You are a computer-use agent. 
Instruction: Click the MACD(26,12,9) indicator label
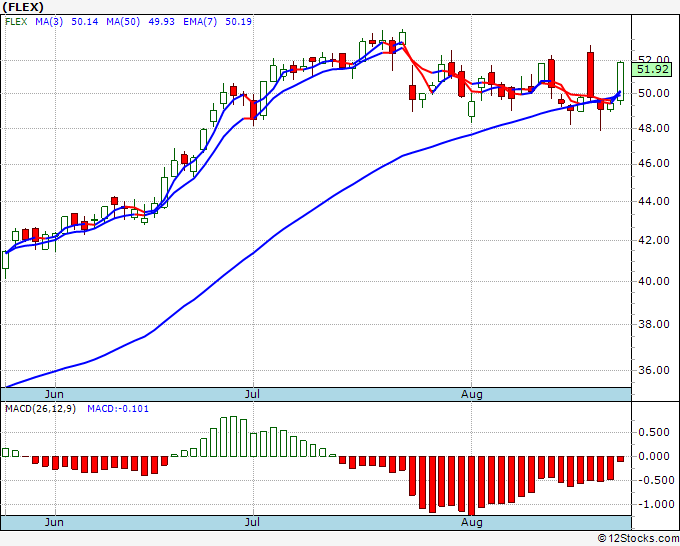click(x=40, y=409)
